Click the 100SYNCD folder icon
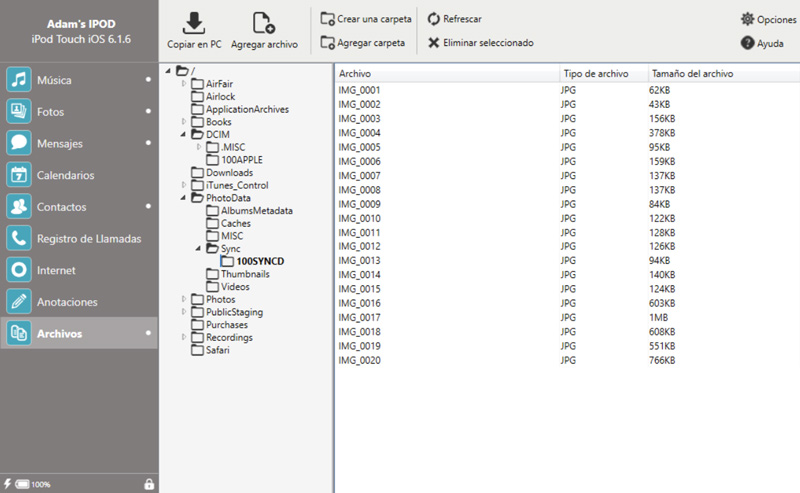 click(228, 261)
